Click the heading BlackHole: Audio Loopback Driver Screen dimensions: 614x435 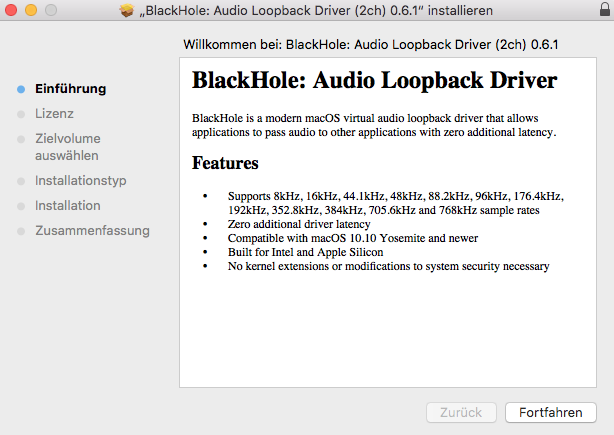pos(374,80)
